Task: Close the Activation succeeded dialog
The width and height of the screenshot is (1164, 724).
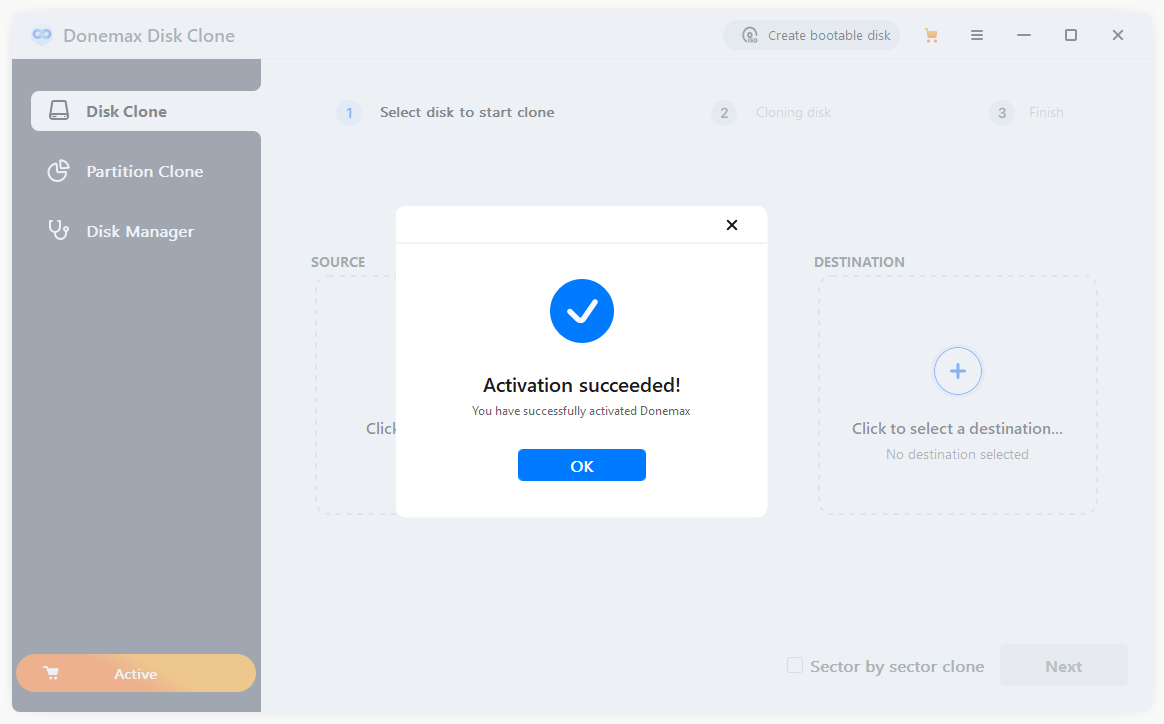Action: coord(732,225)
